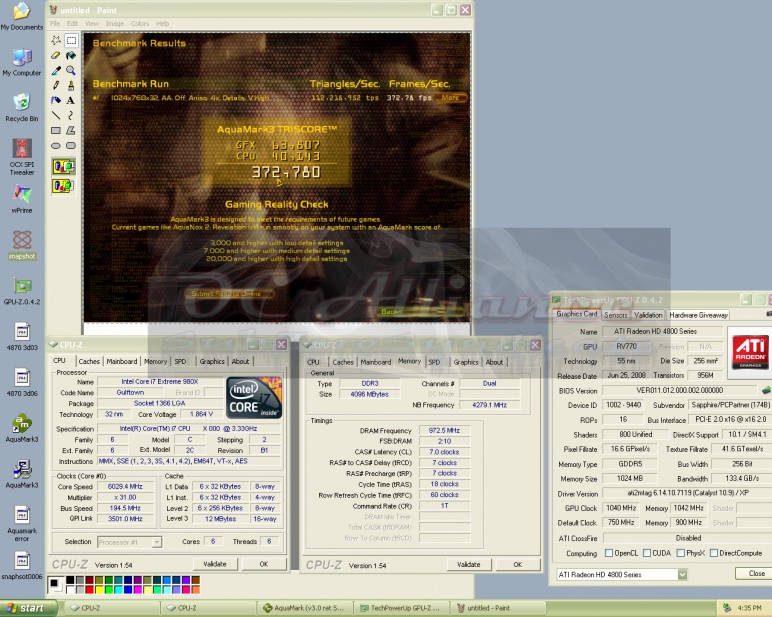This screenshot has height=617, width=772.
Task: Click the Validate button in CPU-Z CPU window
Action: point(215,564)
